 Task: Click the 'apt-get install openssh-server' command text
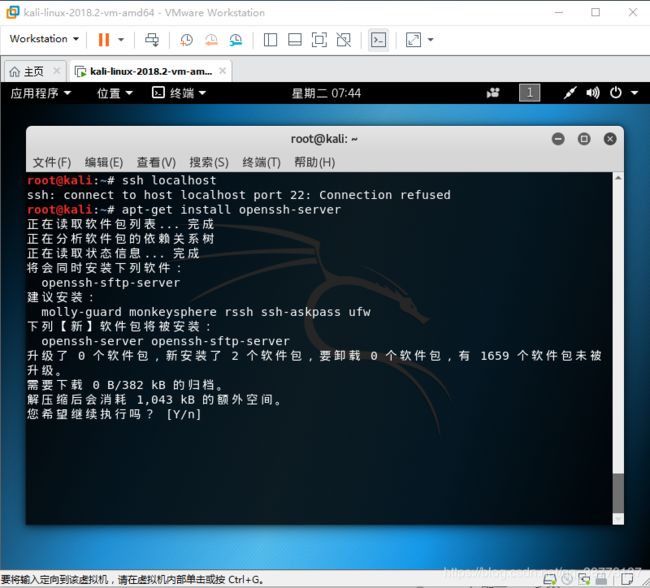click(x=231, y=209)
